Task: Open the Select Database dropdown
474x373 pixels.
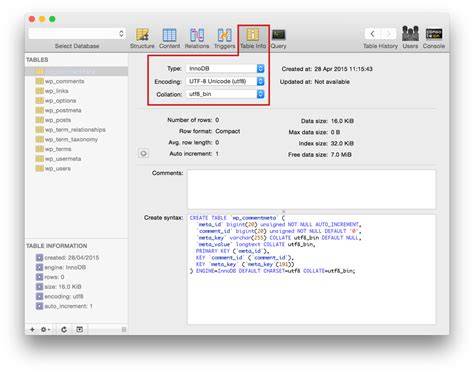Action: click(77, 34)
